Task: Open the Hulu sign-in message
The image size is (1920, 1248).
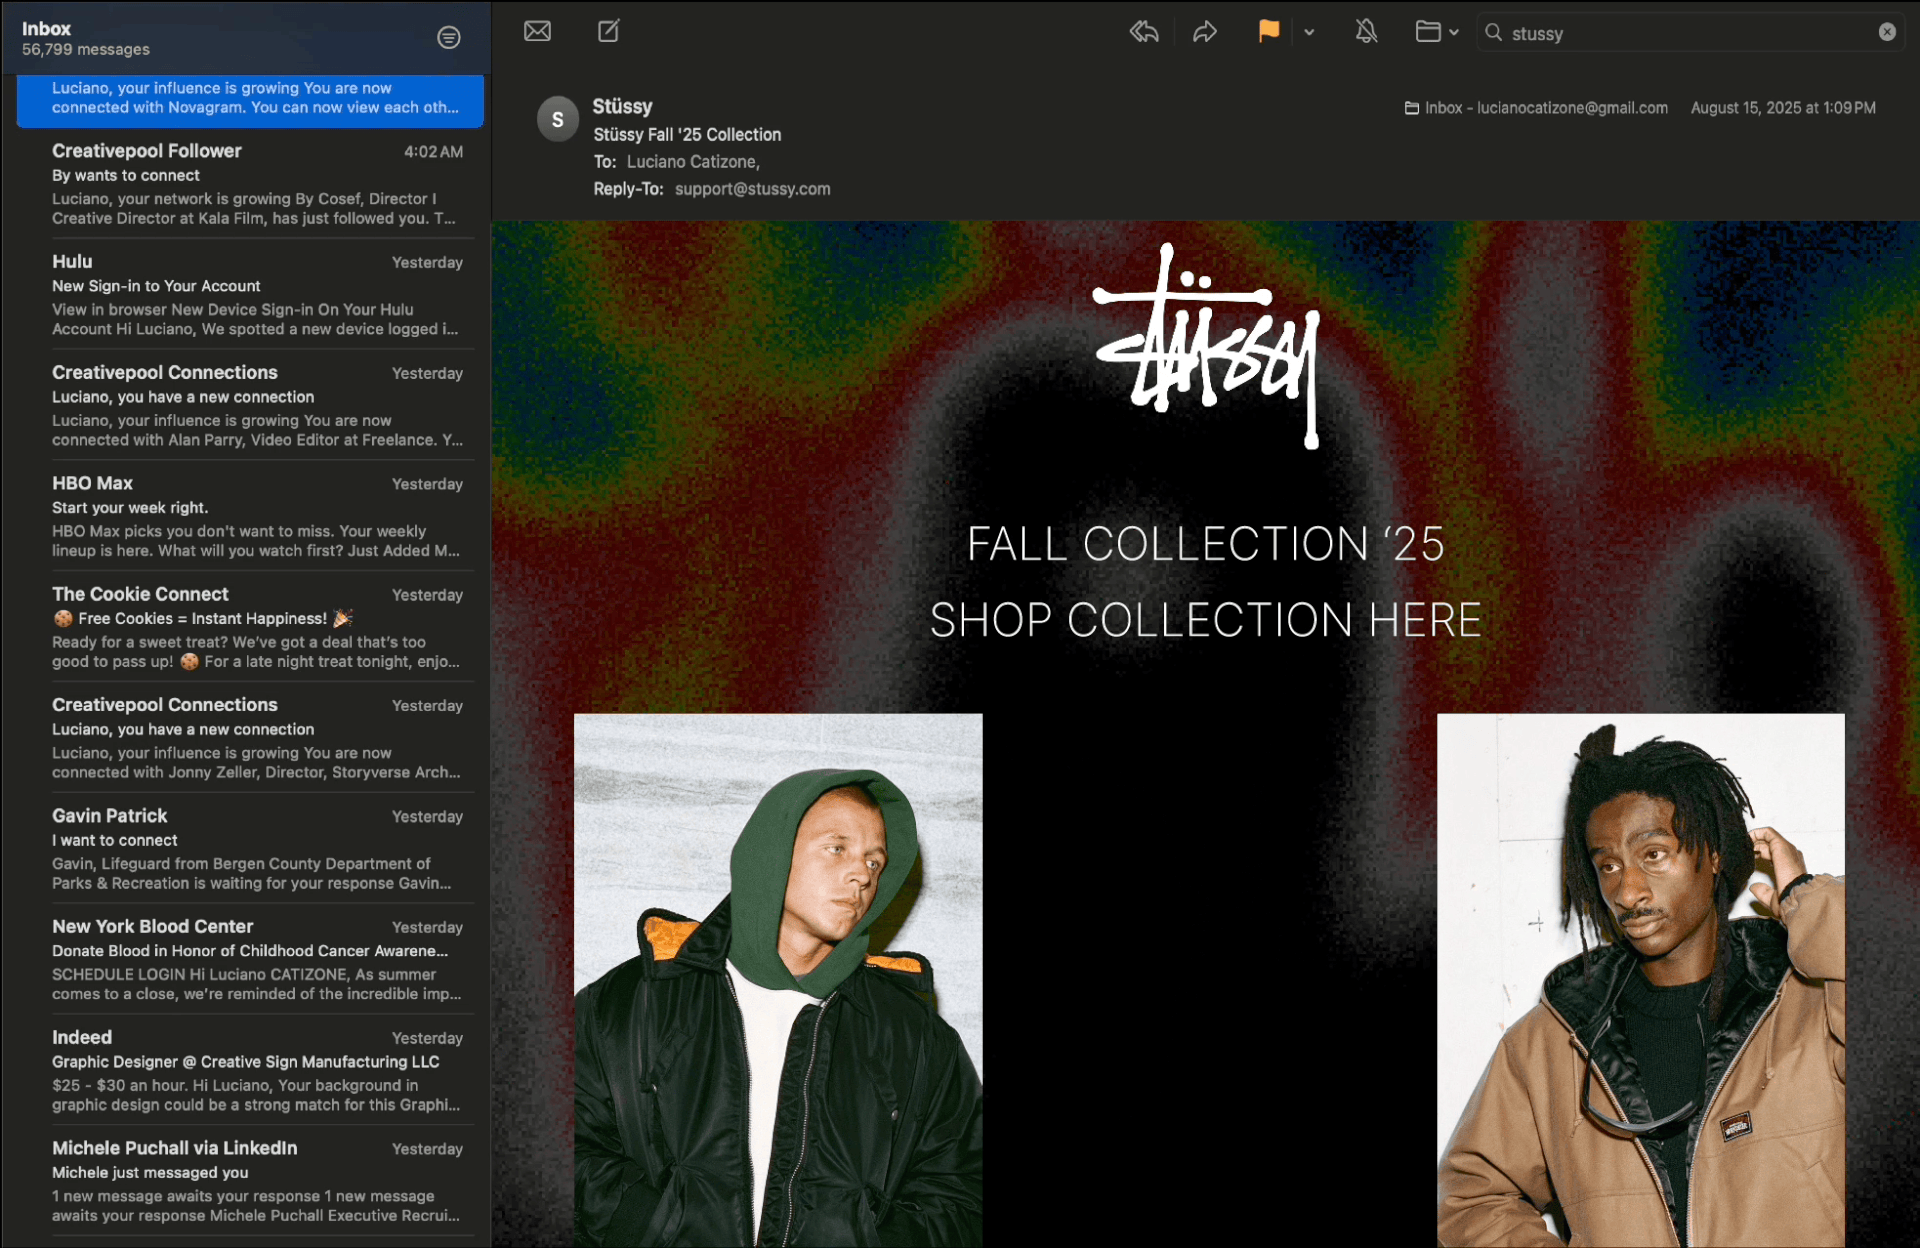Action: point(250,295)
